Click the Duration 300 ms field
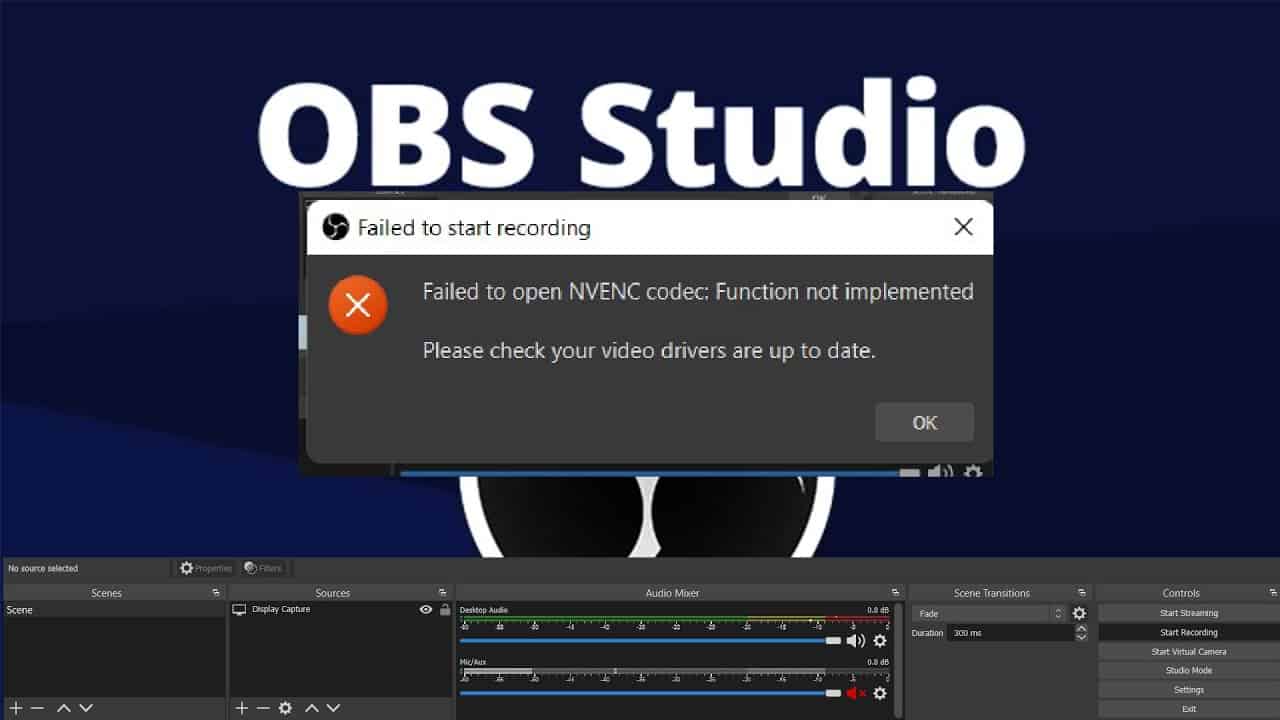This screenshot has width=1280, height=720. pyautogui.click(x=1010, y=633)
